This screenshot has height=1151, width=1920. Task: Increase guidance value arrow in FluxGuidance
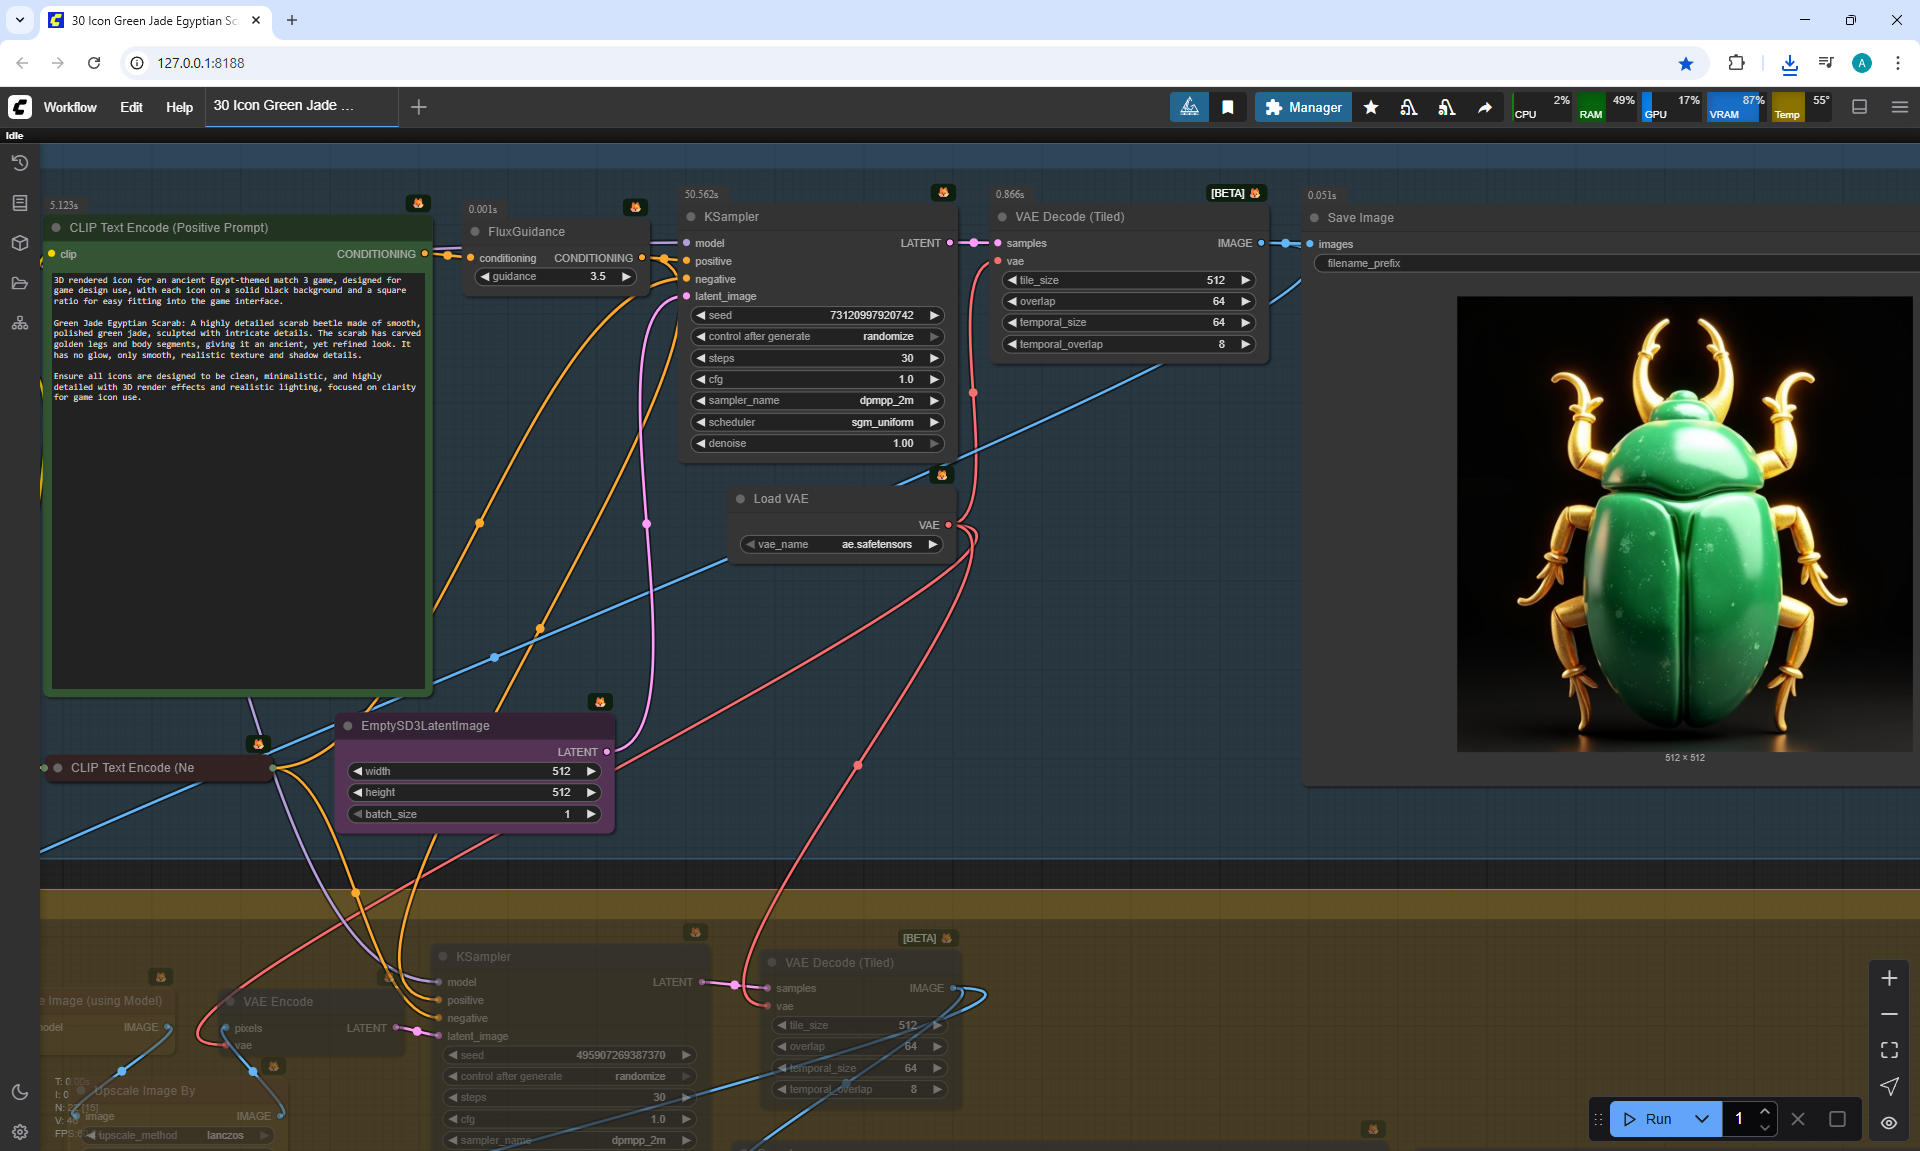point(627,277)
